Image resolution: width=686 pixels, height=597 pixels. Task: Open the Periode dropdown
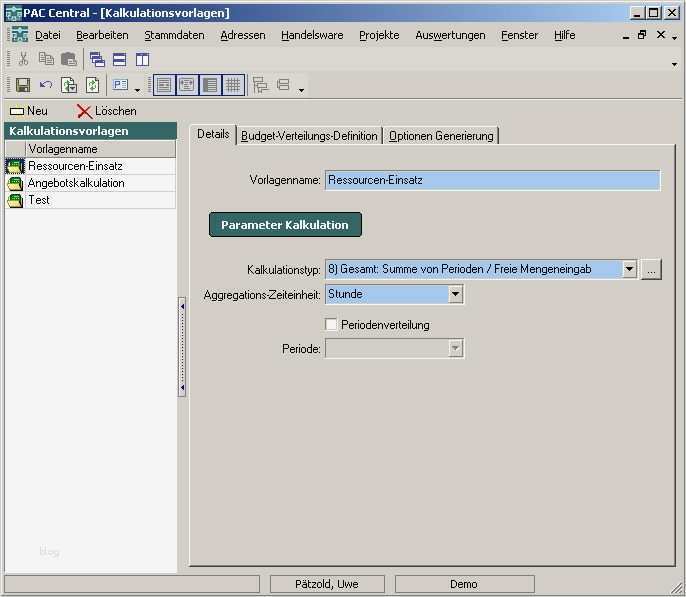click(x=455, y=349)
